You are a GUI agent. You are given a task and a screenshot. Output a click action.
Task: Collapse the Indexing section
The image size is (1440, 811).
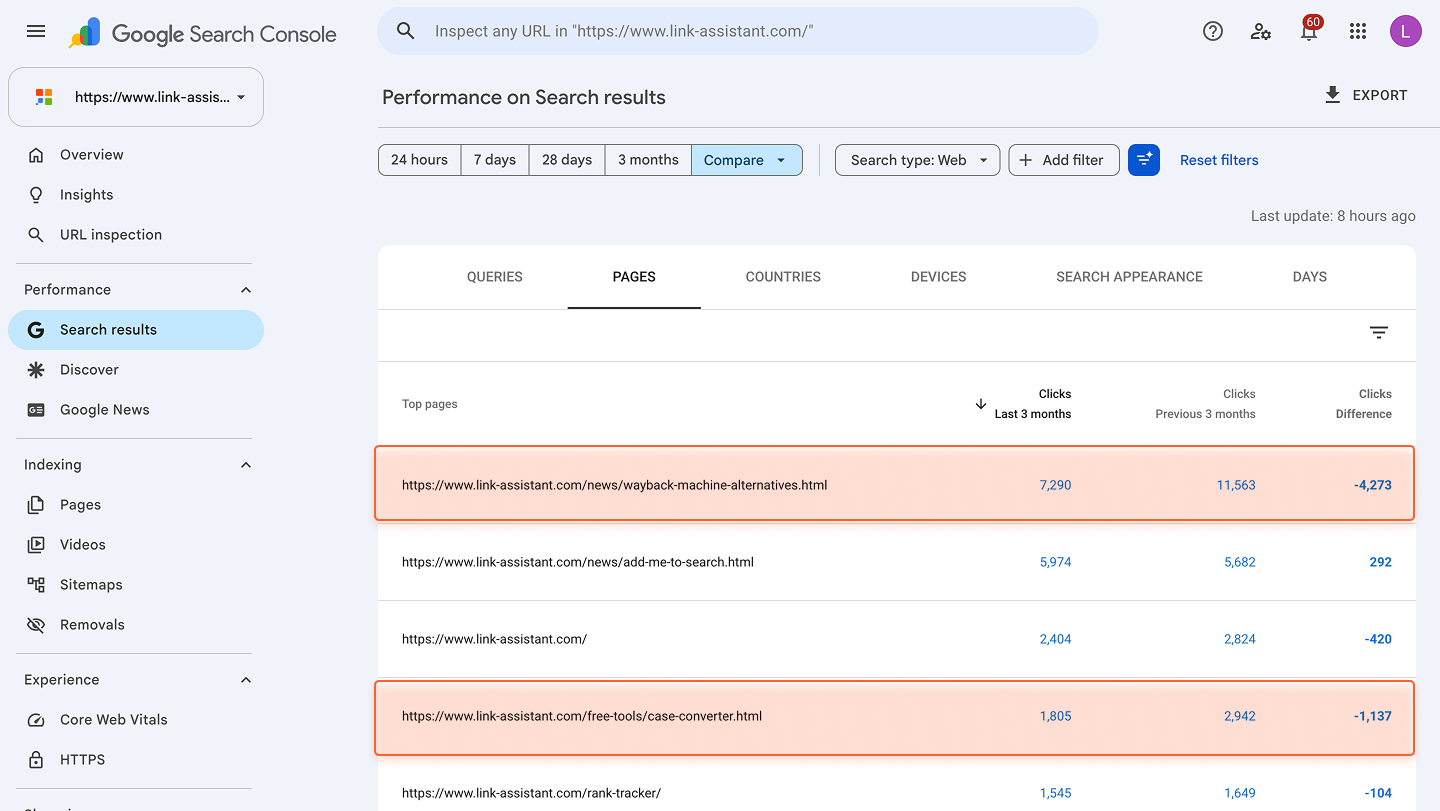pos(246,465)
